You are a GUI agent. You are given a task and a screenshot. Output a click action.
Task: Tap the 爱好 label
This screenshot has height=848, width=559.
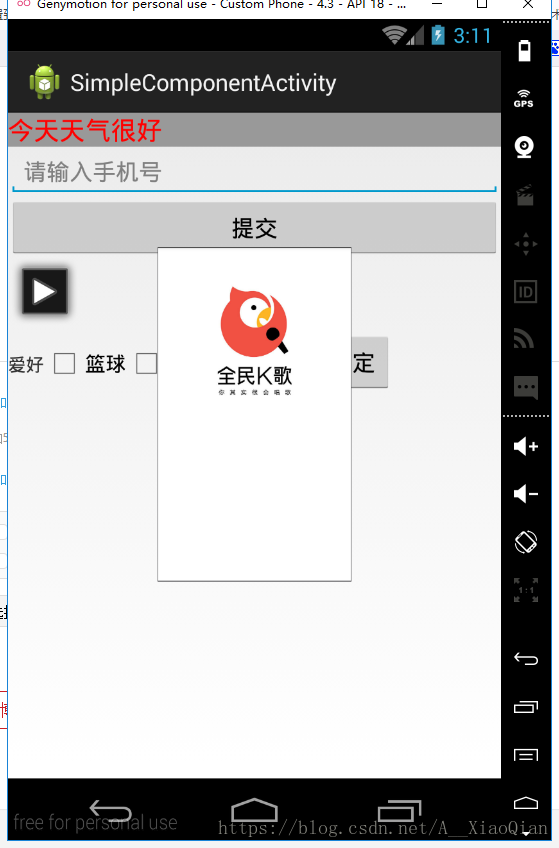(x=26, y=365)
